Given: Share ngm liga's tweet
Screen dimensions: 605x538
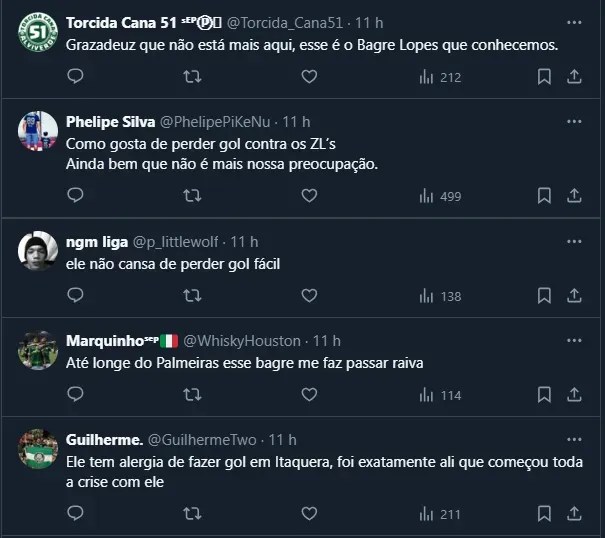Looking at the screenshot, I should (575, 296).
